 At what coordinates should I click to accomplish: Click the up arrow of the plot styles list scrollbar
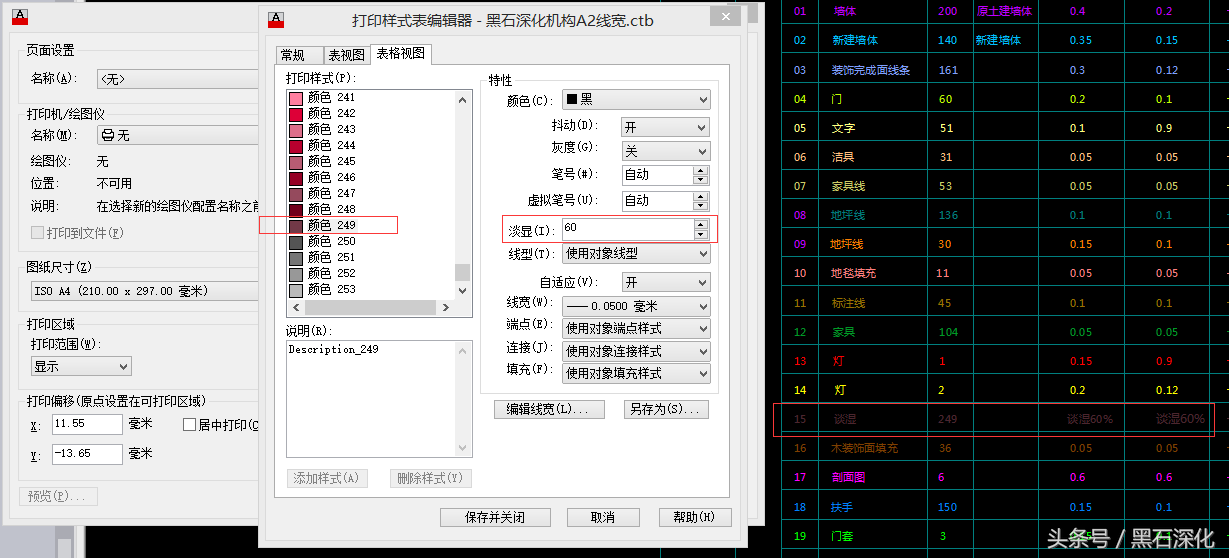463,99
